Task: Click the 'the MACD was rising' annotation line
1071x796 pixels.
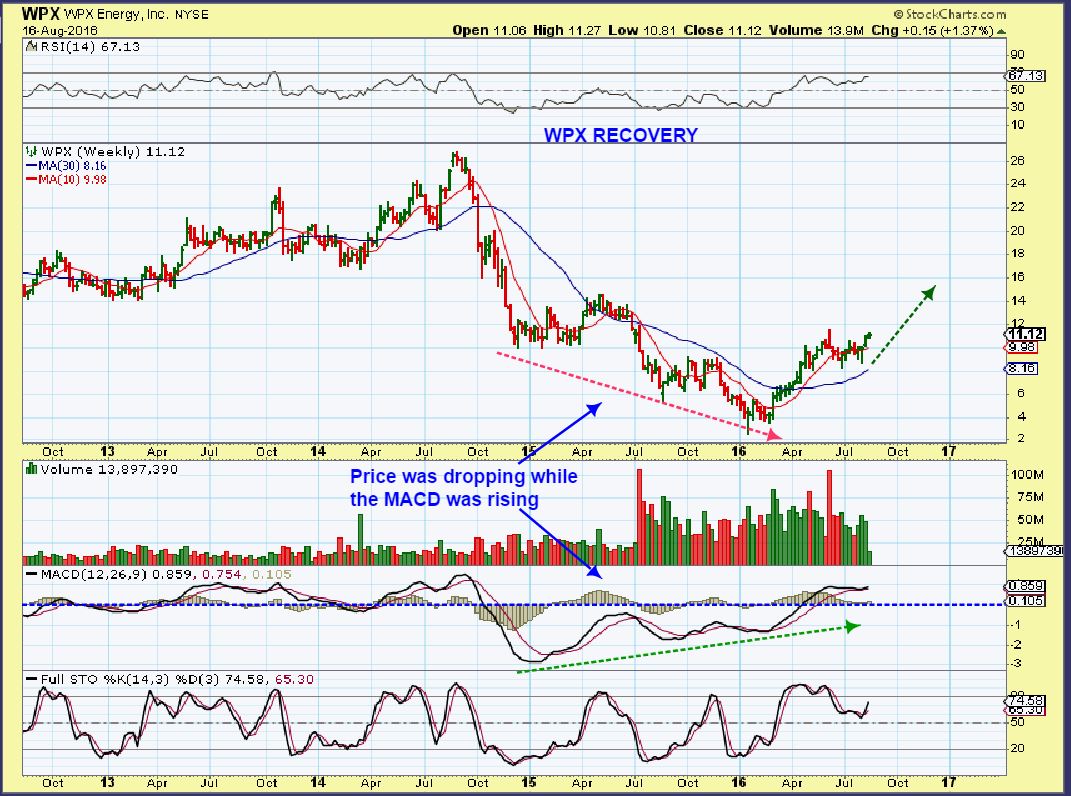Action: coord(445,499)
